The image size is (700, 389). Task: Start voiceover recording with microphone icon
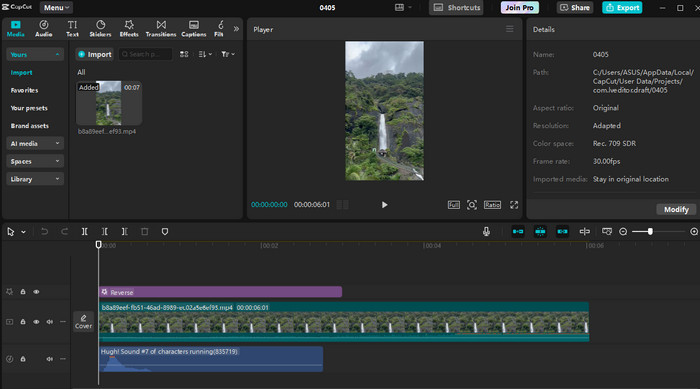[486, 231]
